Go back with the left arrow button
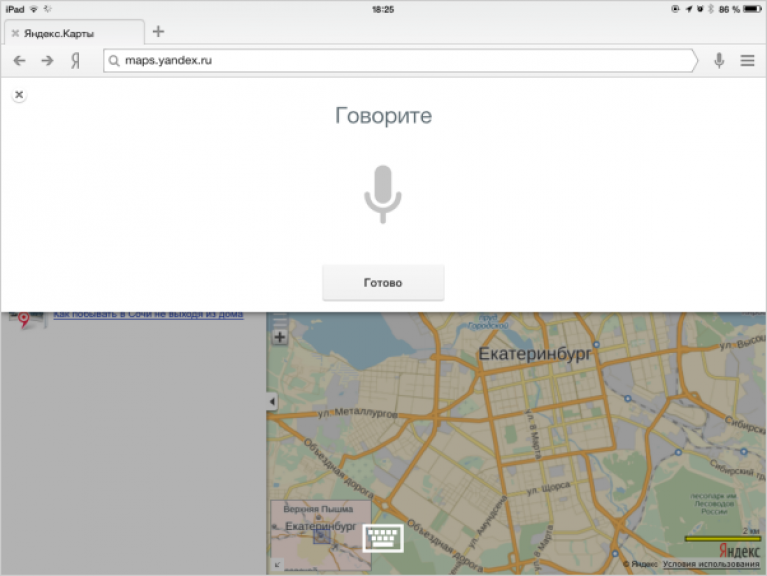Screen dimensions: 767x576 click(20, 61)
